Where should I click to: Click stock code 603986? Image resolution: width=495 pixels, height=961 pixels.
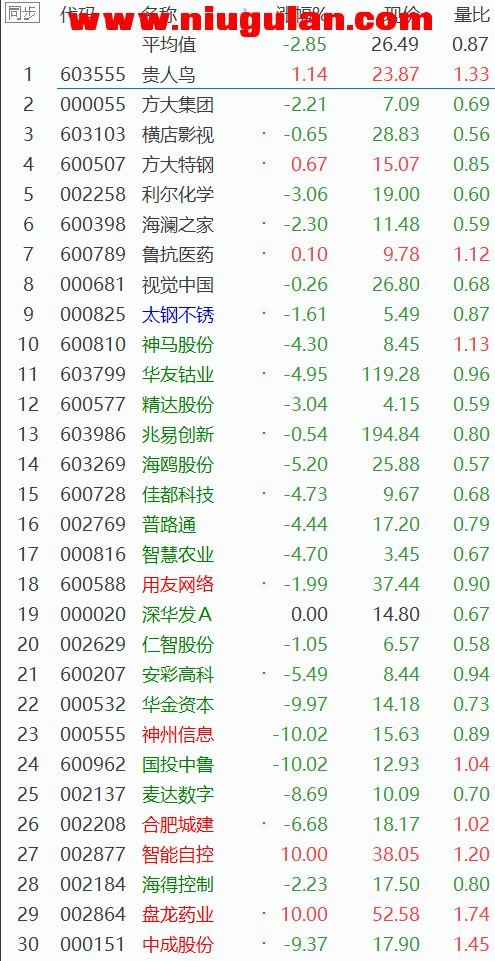(x=93, y=435)
